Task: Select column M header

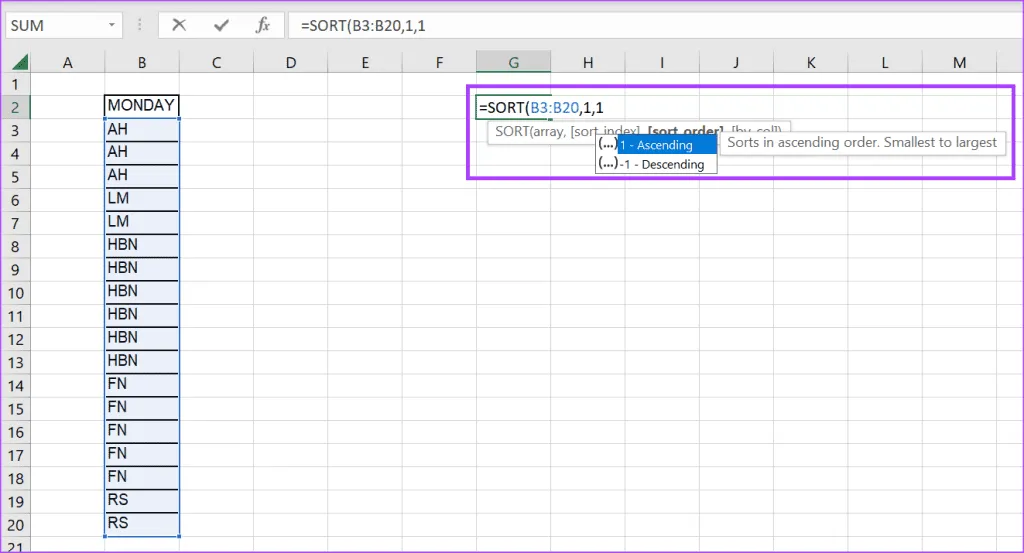Action: click(x=959, y=63)
